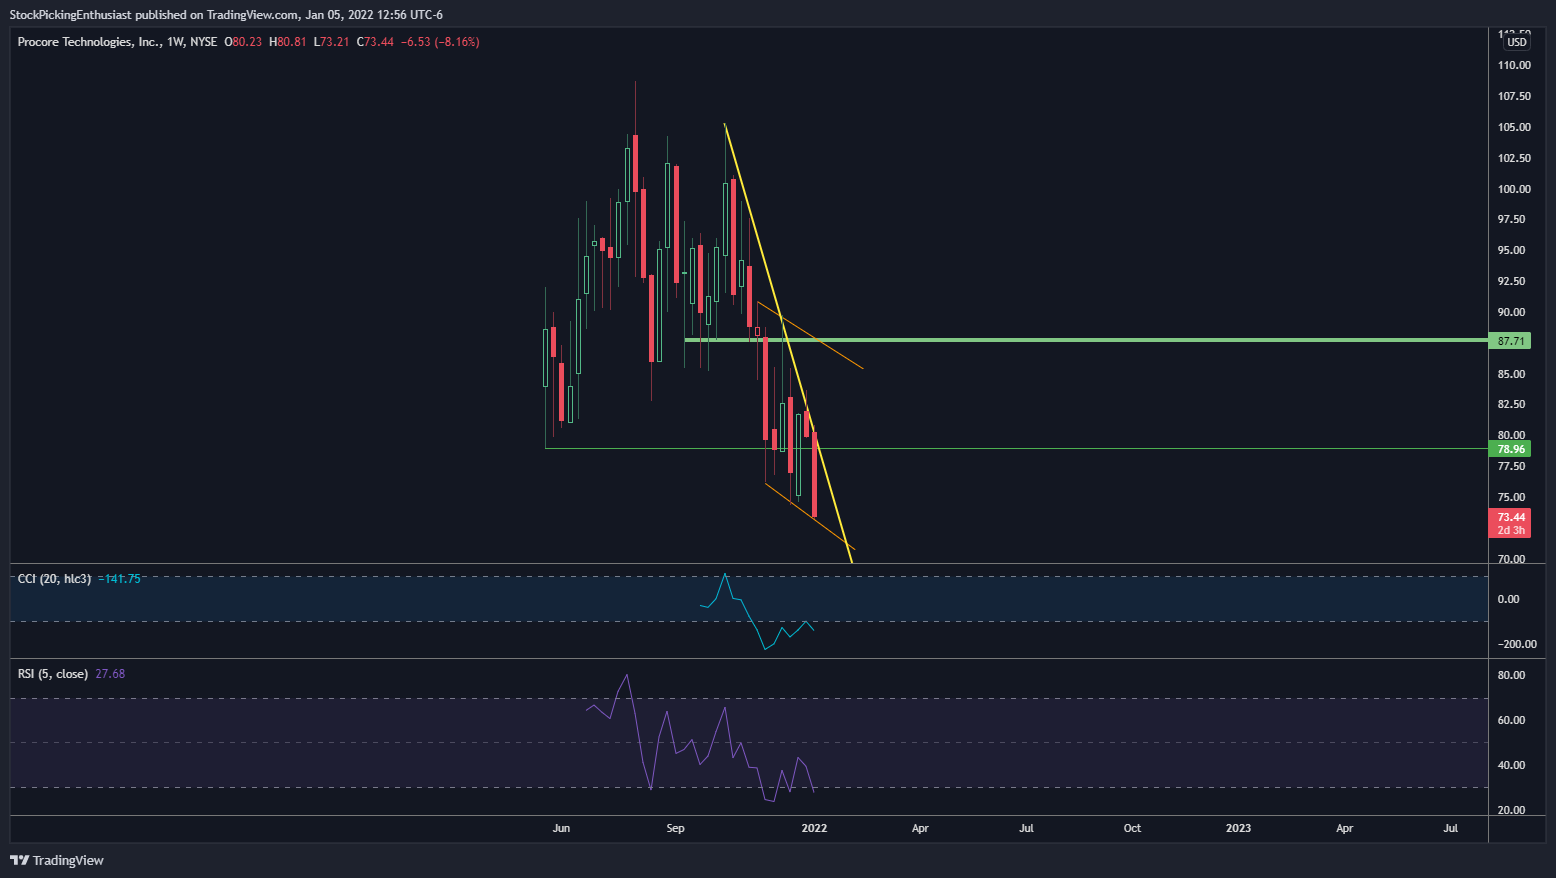The width and height of the screenshot is (1556, 878).
Task: Click the 107.50 price scale label
Action: point(1514,96)
